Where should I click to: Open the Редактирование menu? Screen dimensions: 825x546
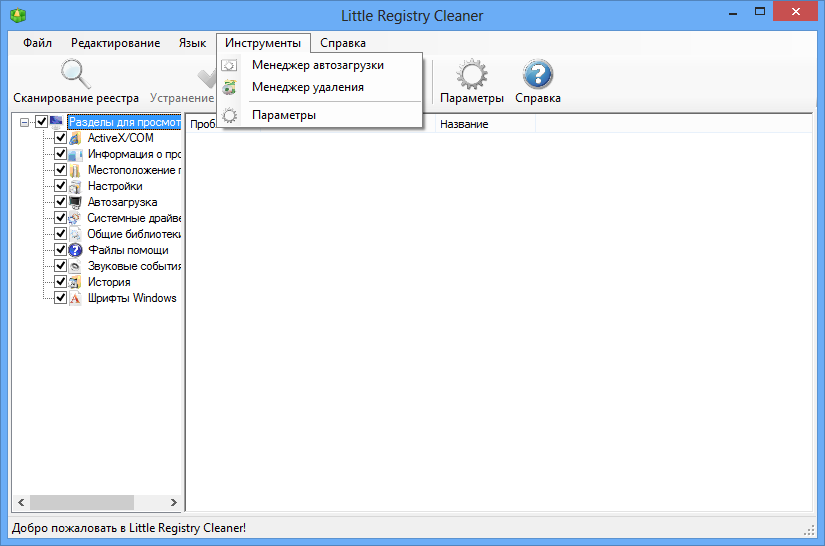point(116,43)
